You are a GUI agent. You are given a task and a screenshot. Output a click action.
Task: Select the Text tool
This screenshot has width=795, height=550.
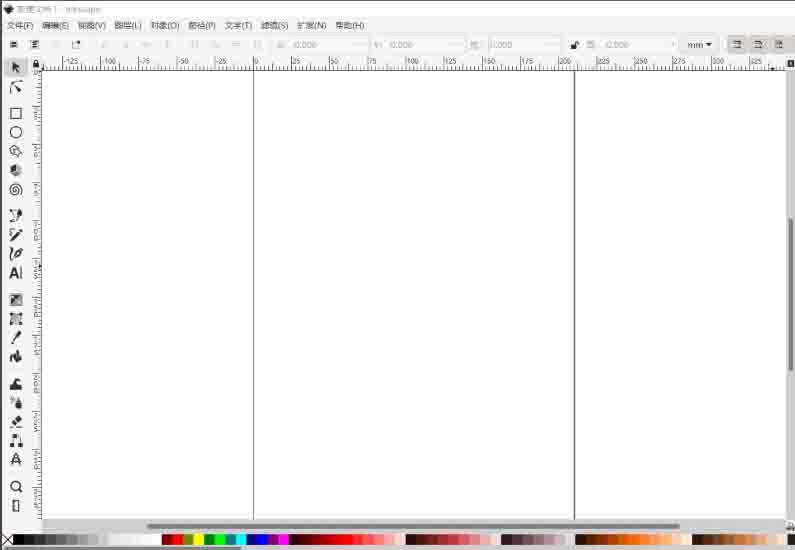click(16, 273)
